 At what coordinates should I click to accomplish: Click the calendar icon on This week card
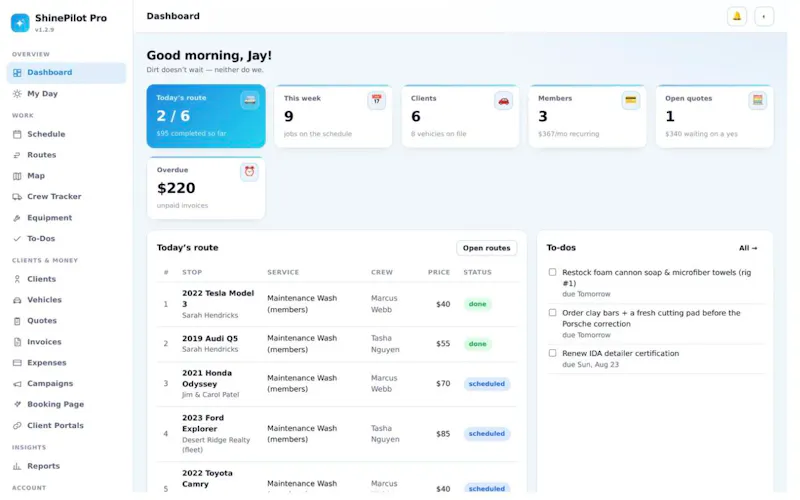pos(377,100)
